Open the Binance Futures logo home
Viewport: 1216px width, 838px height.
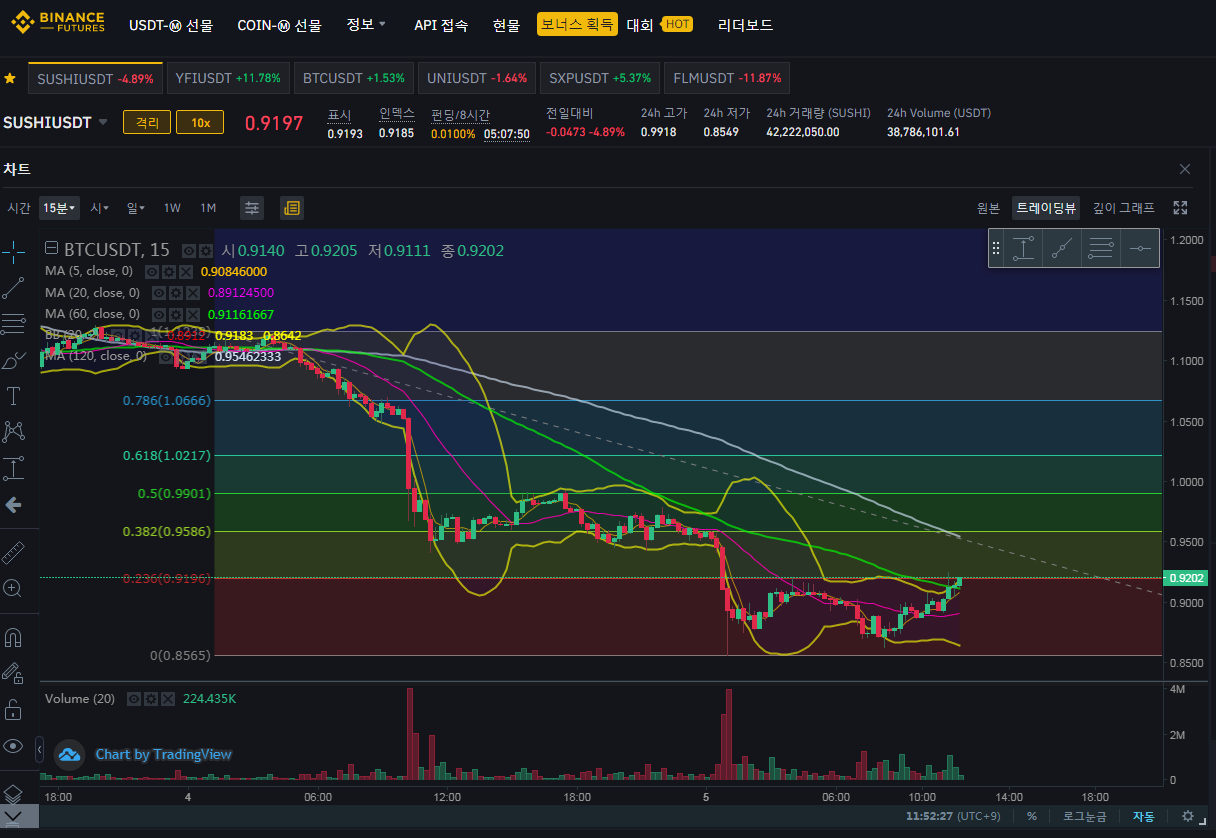pyautogui.click(x=58, y=22)
